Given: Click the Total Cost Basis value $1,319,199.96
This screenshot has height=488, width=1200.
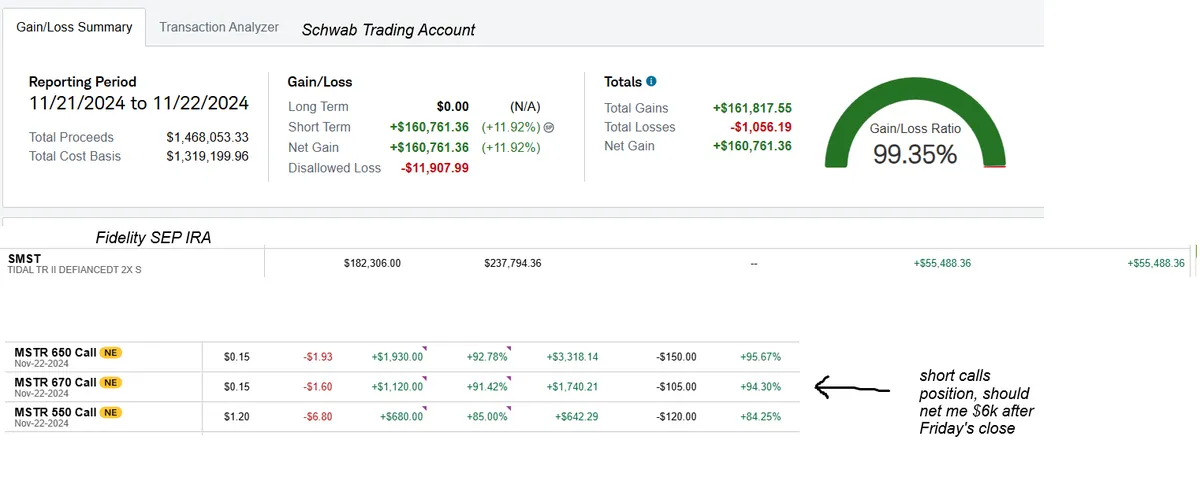Looking at the screenshot, I should [208, 156].
